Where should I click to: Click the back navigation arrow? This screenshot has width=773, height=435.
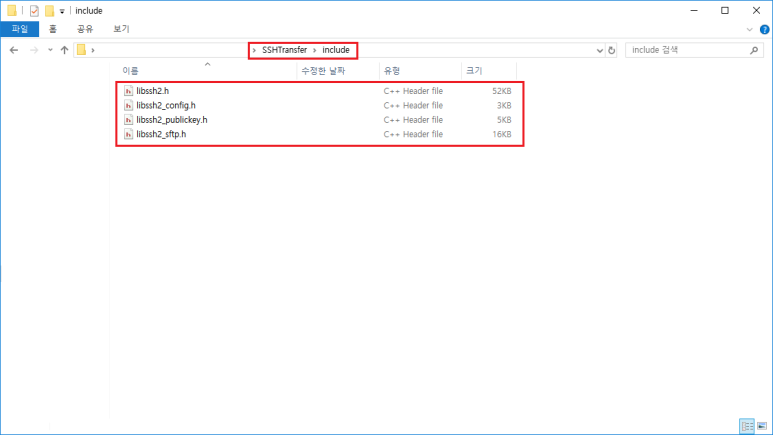tap(14, 50)
